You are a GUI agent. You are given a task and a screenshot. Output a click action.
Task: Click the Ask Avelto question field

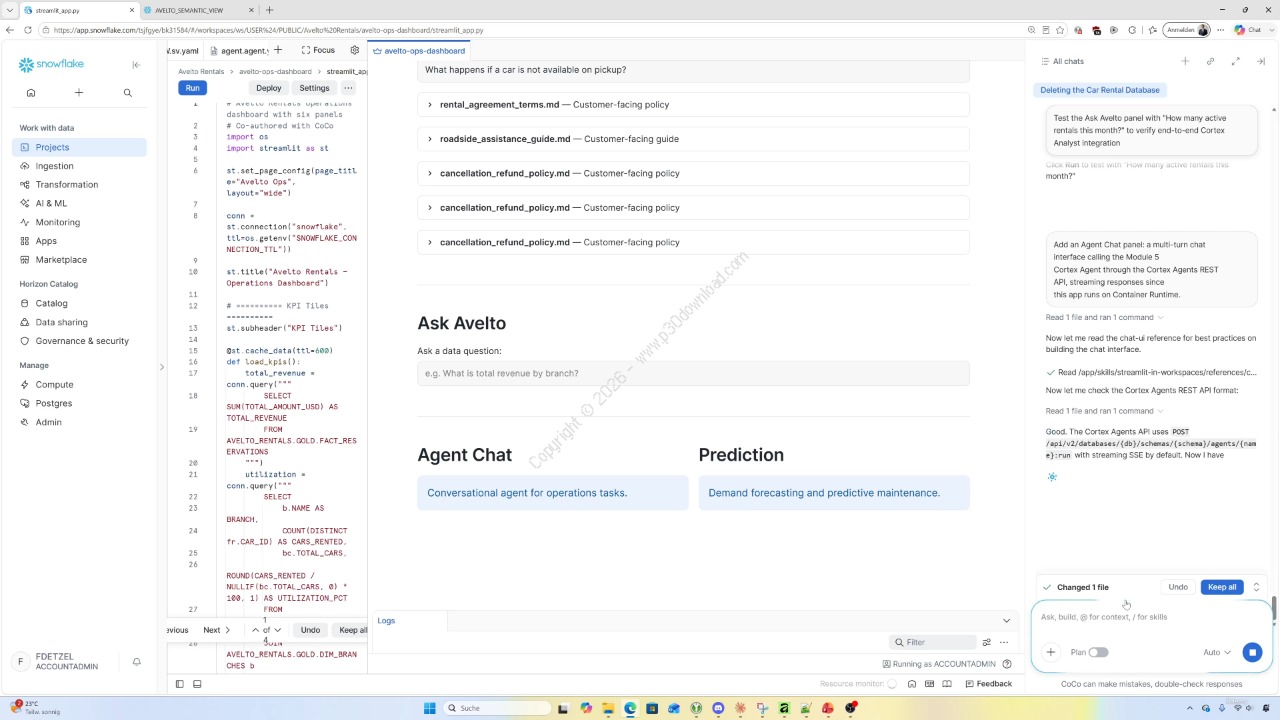[x=693, y=373]
